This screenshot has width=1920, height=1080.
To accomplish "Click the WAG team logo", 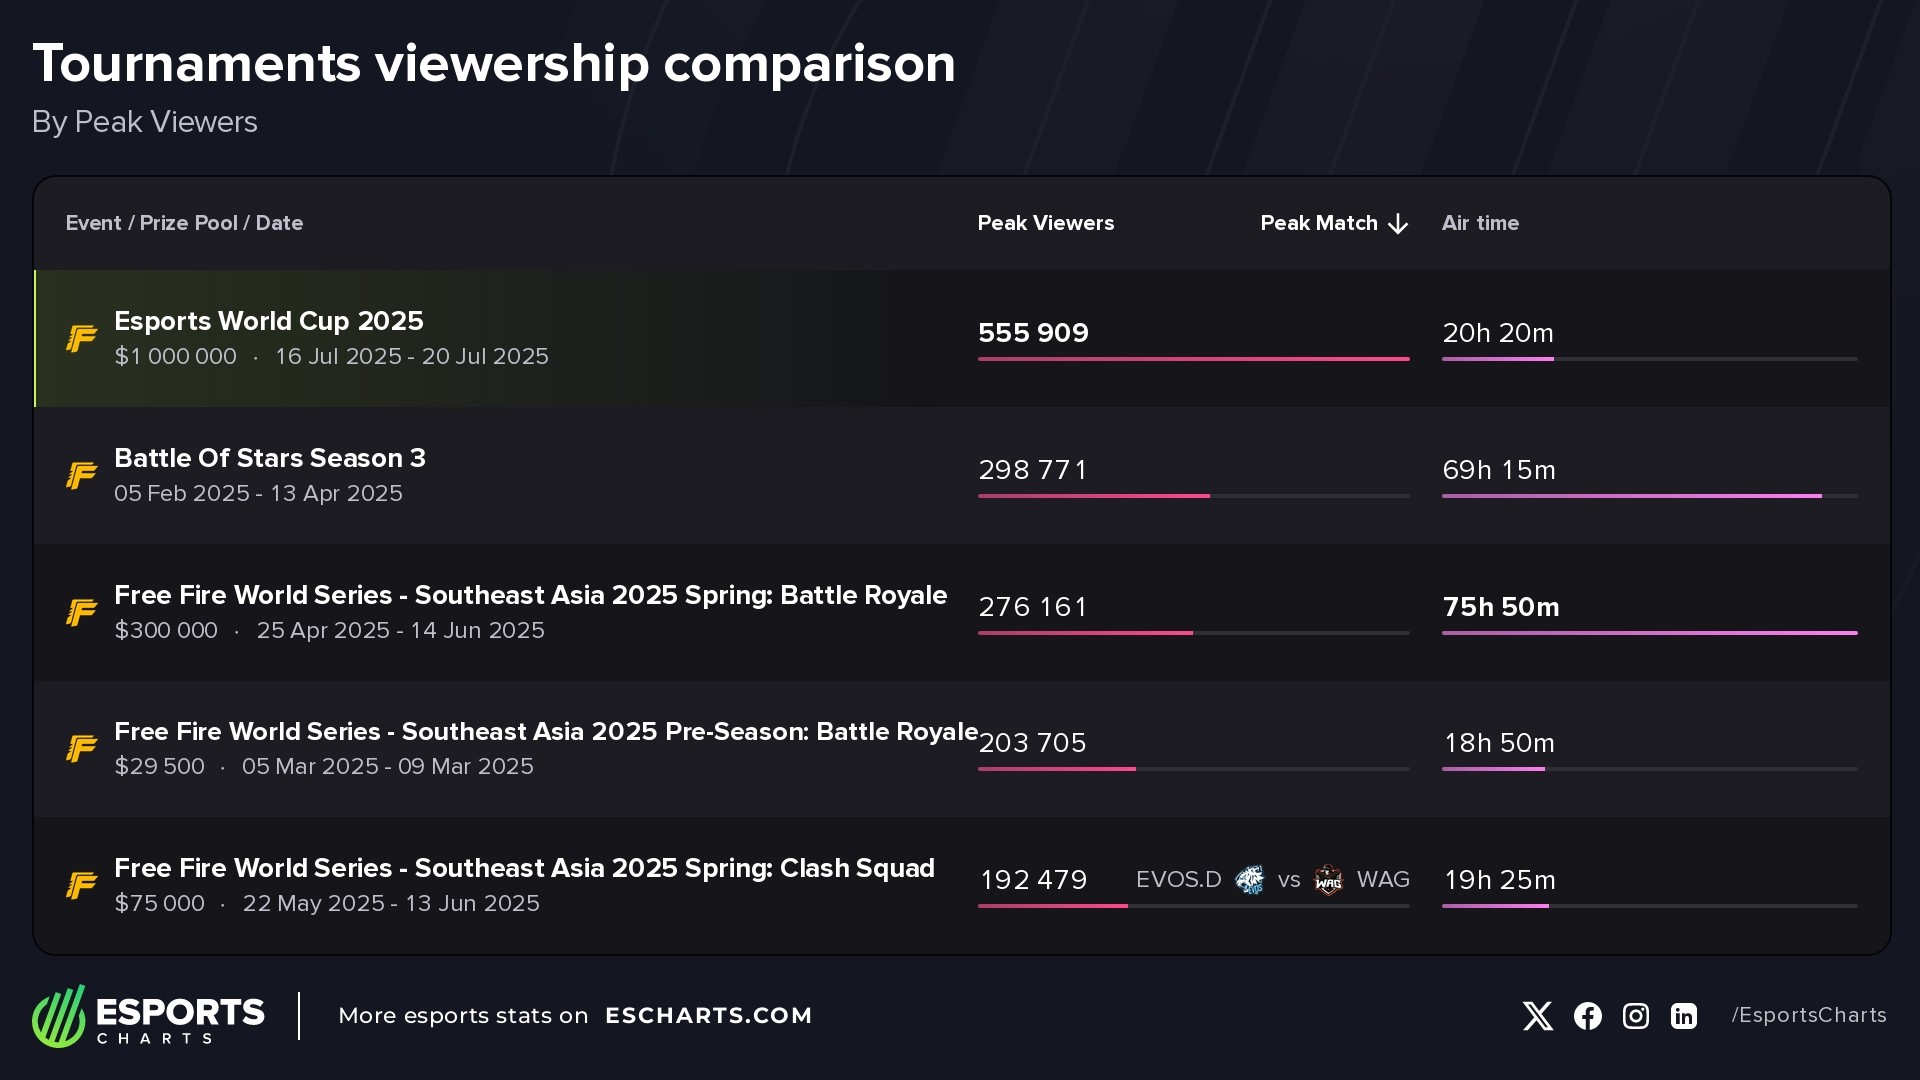I will pos(1328,880).
